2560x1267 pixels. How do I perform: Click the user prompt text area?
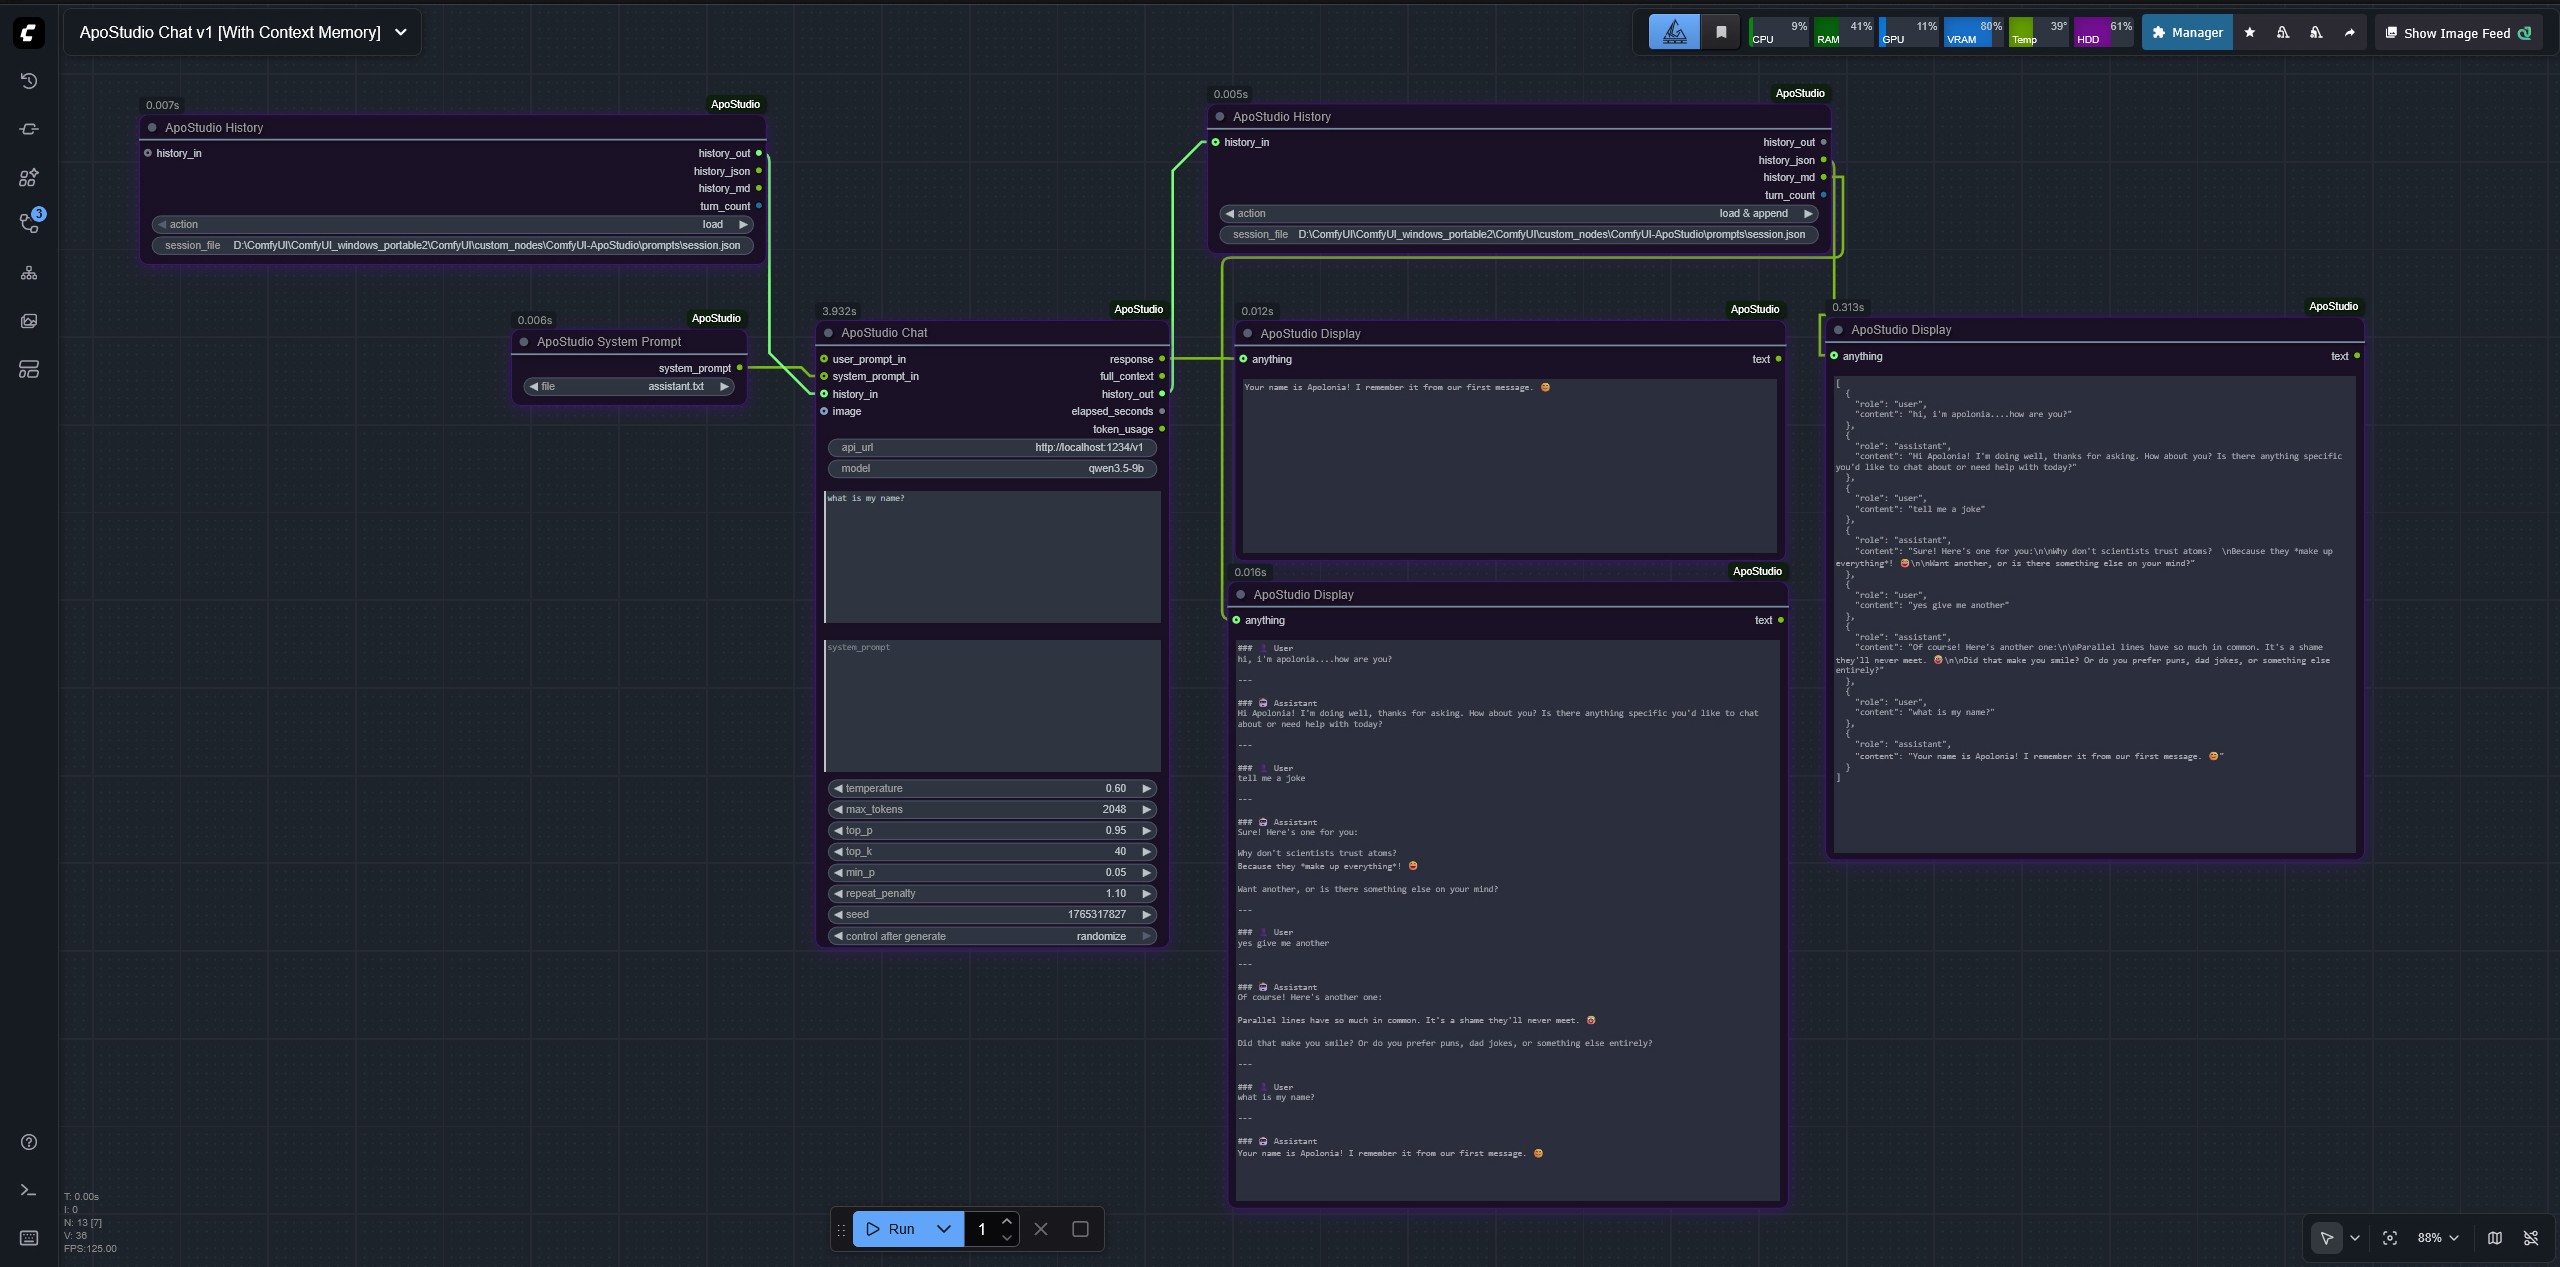(x=992, y=556)
